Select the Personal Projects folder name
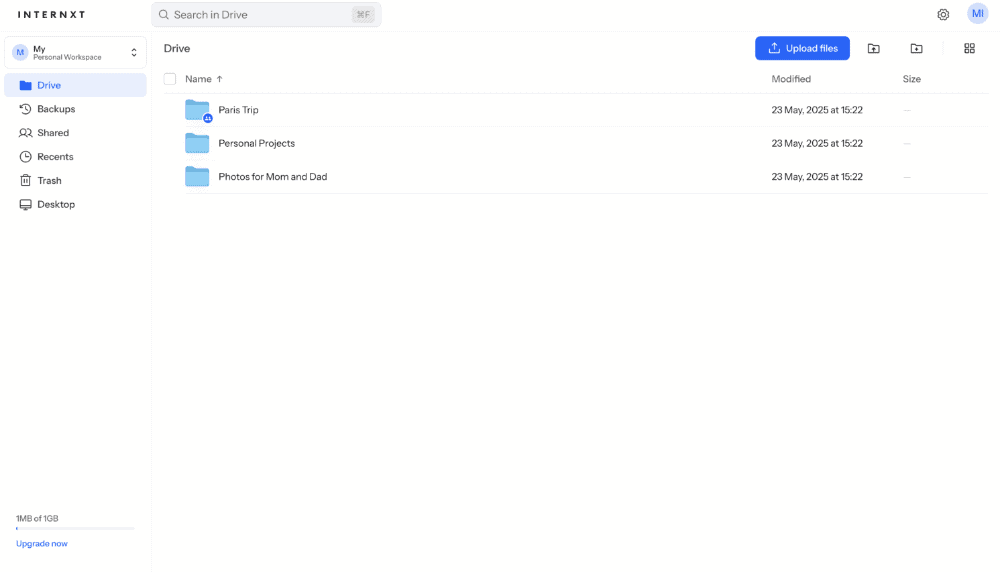1000x572 pixels. 256,143
